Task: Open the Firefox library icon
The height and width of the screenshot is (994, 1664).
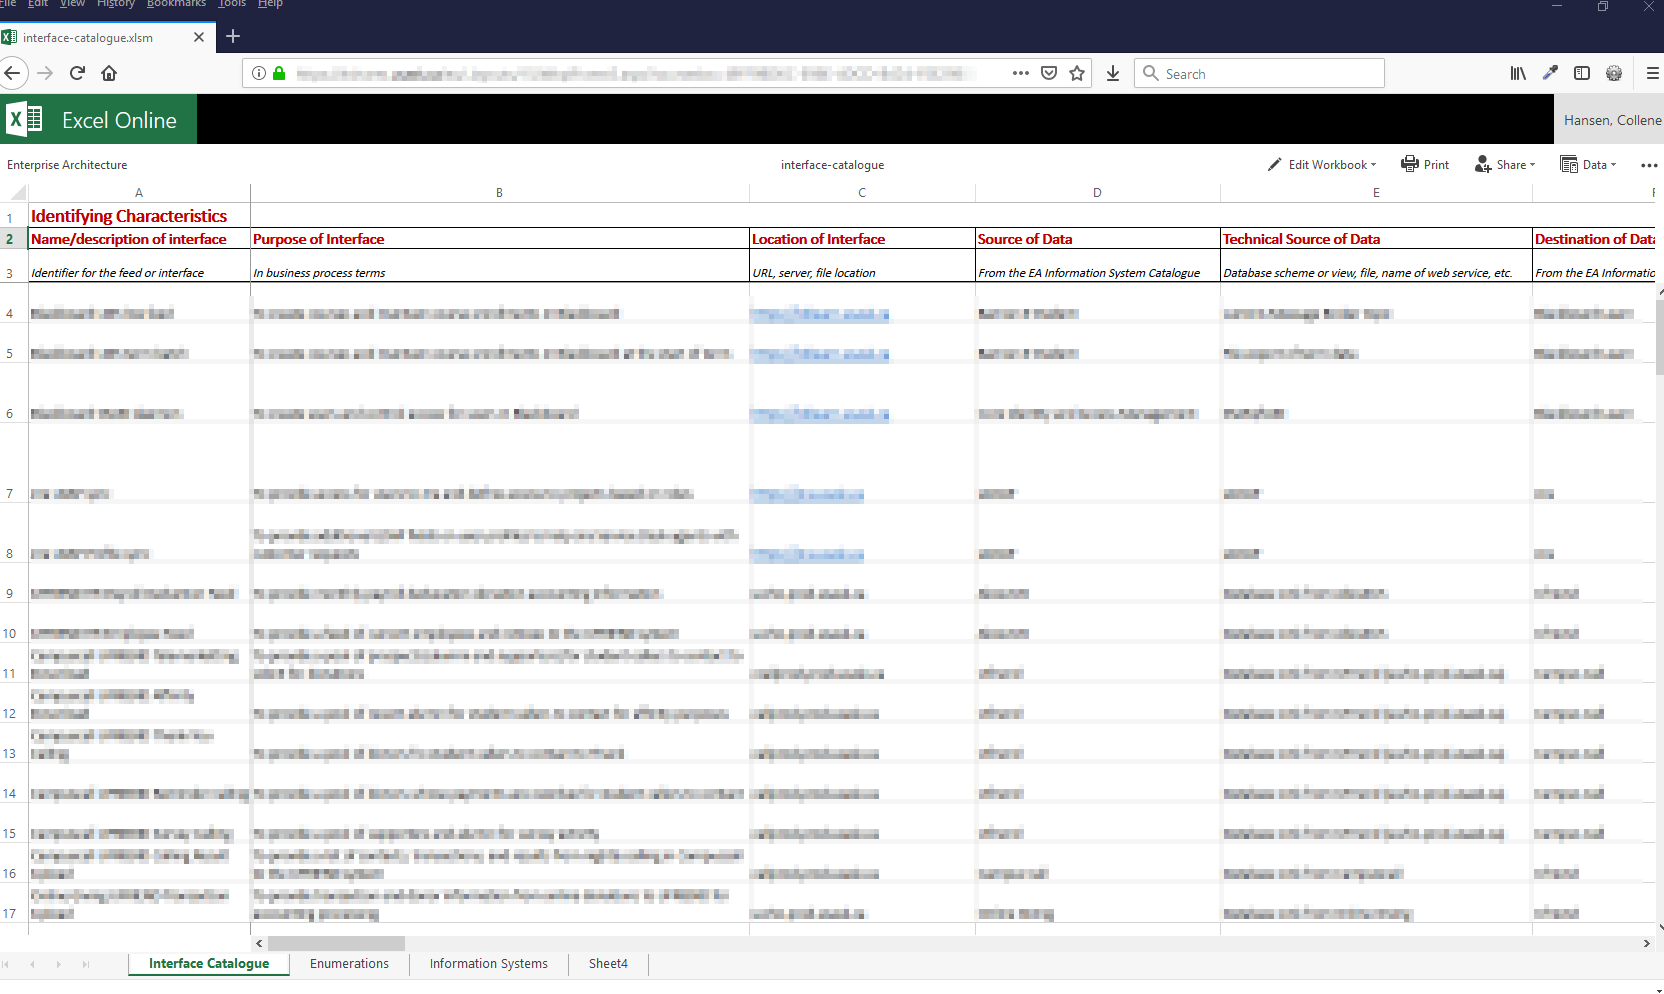Action: (x=1517, y=73)
